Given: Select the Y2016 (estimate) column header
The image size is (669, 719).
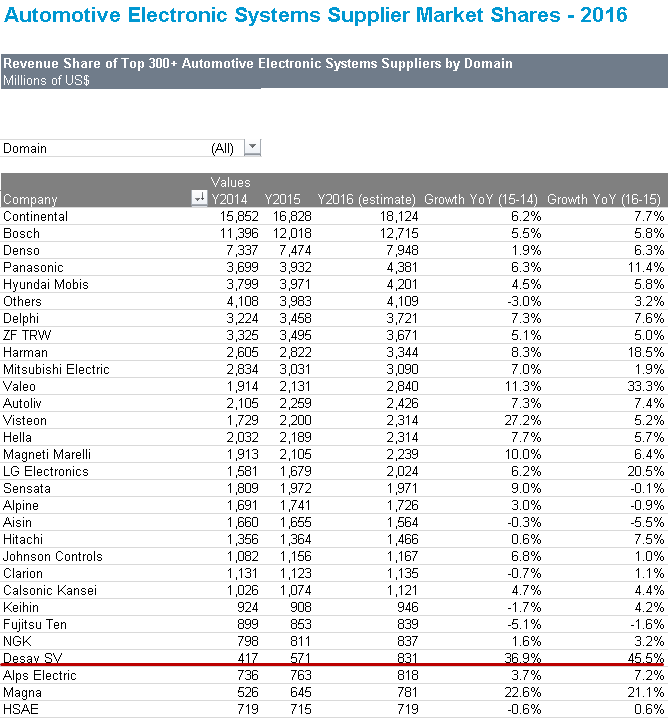Looking at the screenshot, I should 367,199.
